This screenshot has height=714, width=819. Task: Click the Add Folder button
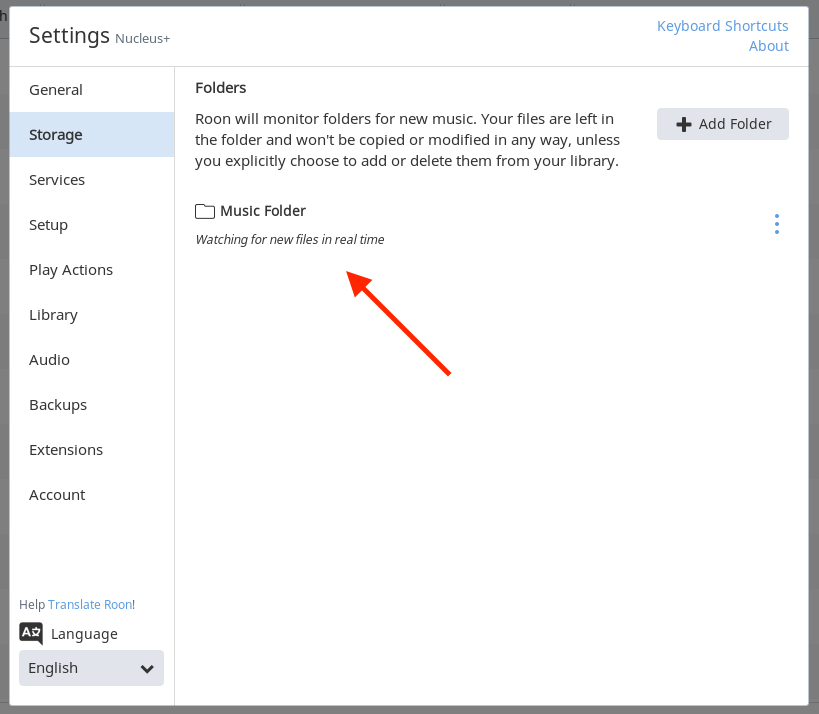tap(723, 124)
